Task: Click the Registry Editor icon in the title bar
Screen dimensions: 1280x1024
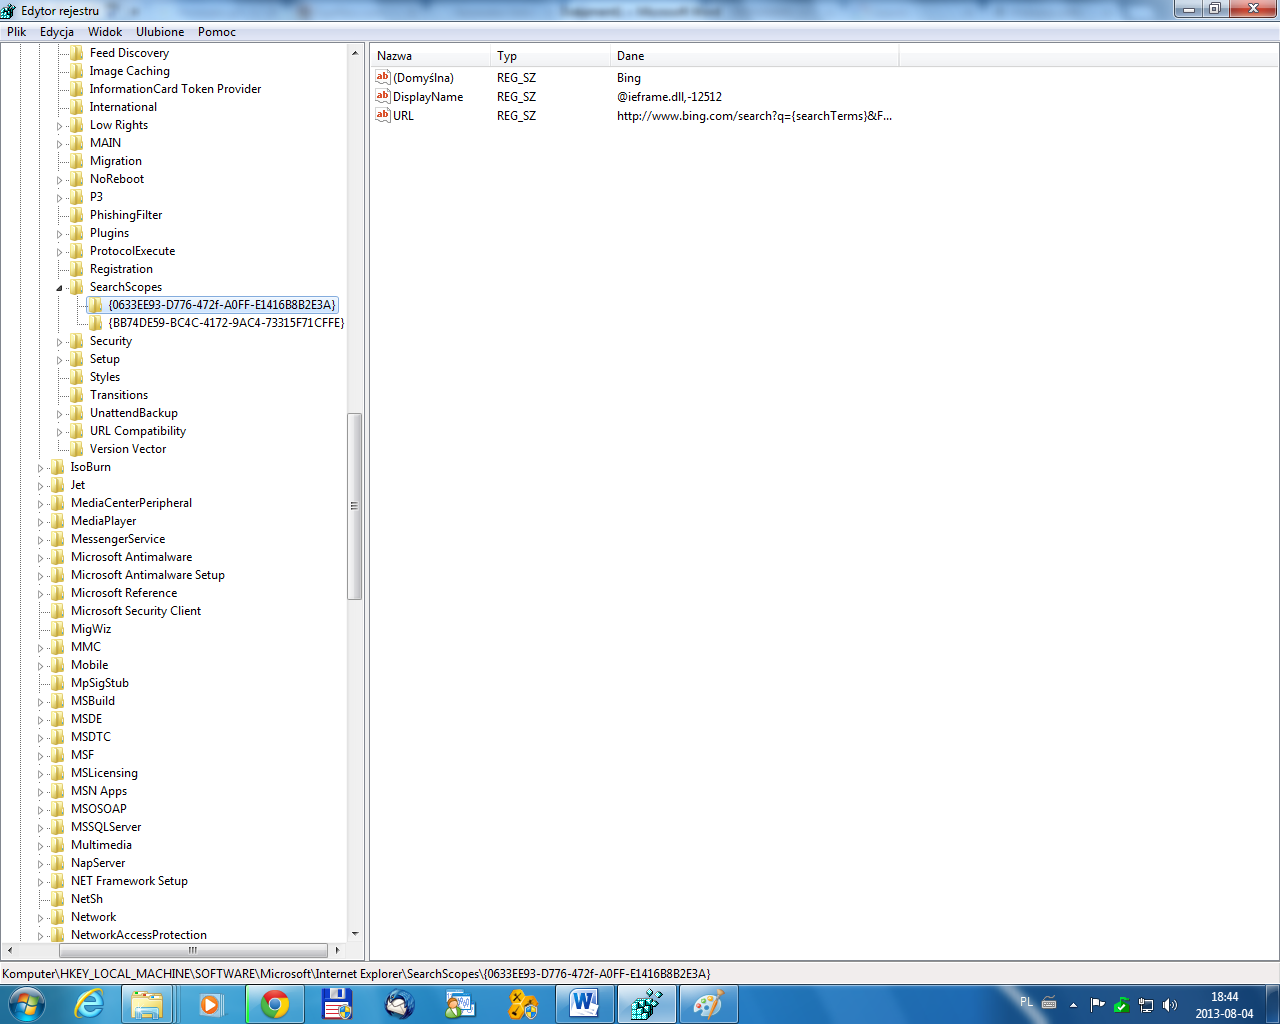Action: click(9, 11)
